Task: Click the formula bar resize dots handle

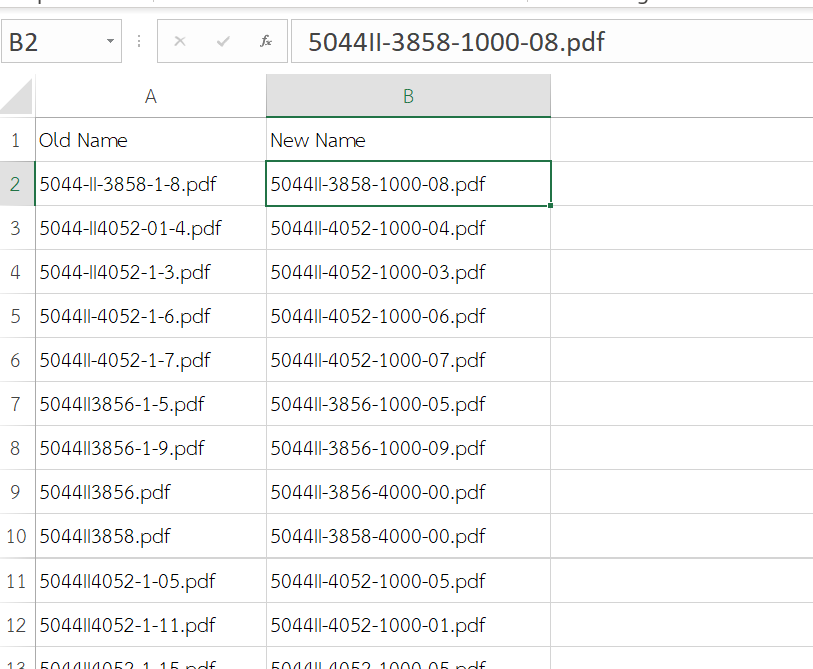Action: [139, 42]
